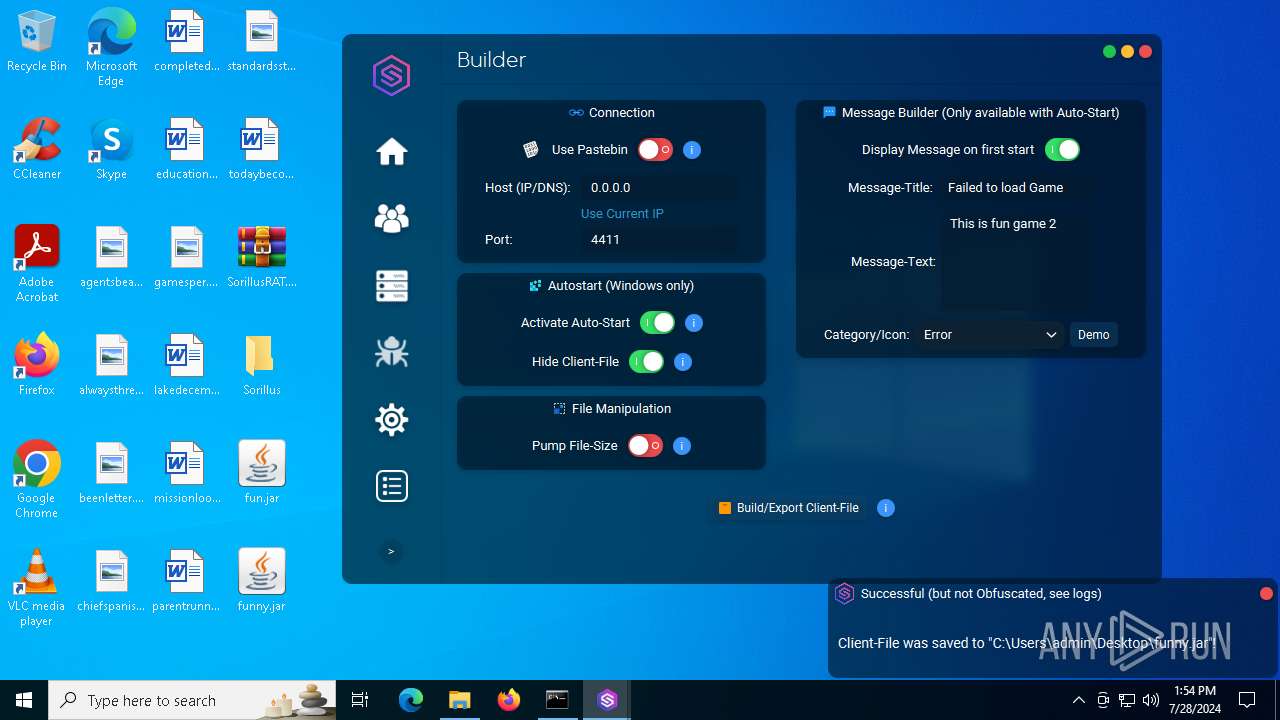Select the Adobe Acrobat desktop shortcut
The height and width of the screenshot is (720, 1280).
click(37, 264)
